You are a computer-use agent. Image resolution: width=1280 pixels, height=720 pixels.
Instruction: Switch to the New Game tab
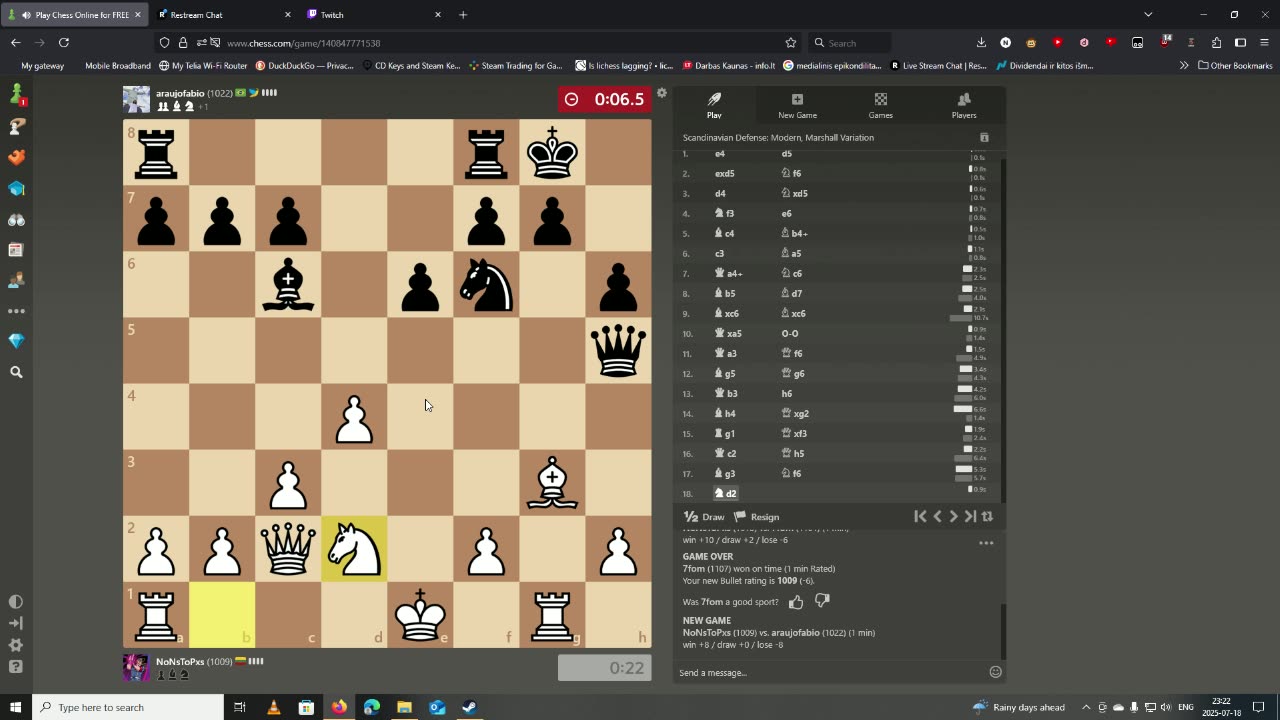pyautogui.click(x=797, y=105)
